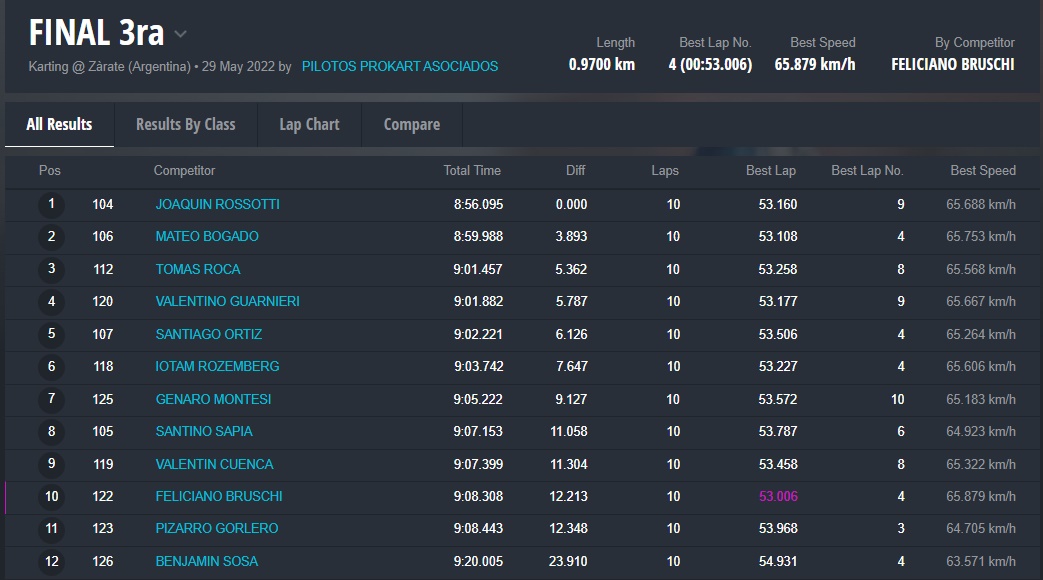Open the PILOTOS PROKART ASOCIADOS organizer link
Image resolution: width=1043 pixels, height=580 pixels.
point(399,67)
